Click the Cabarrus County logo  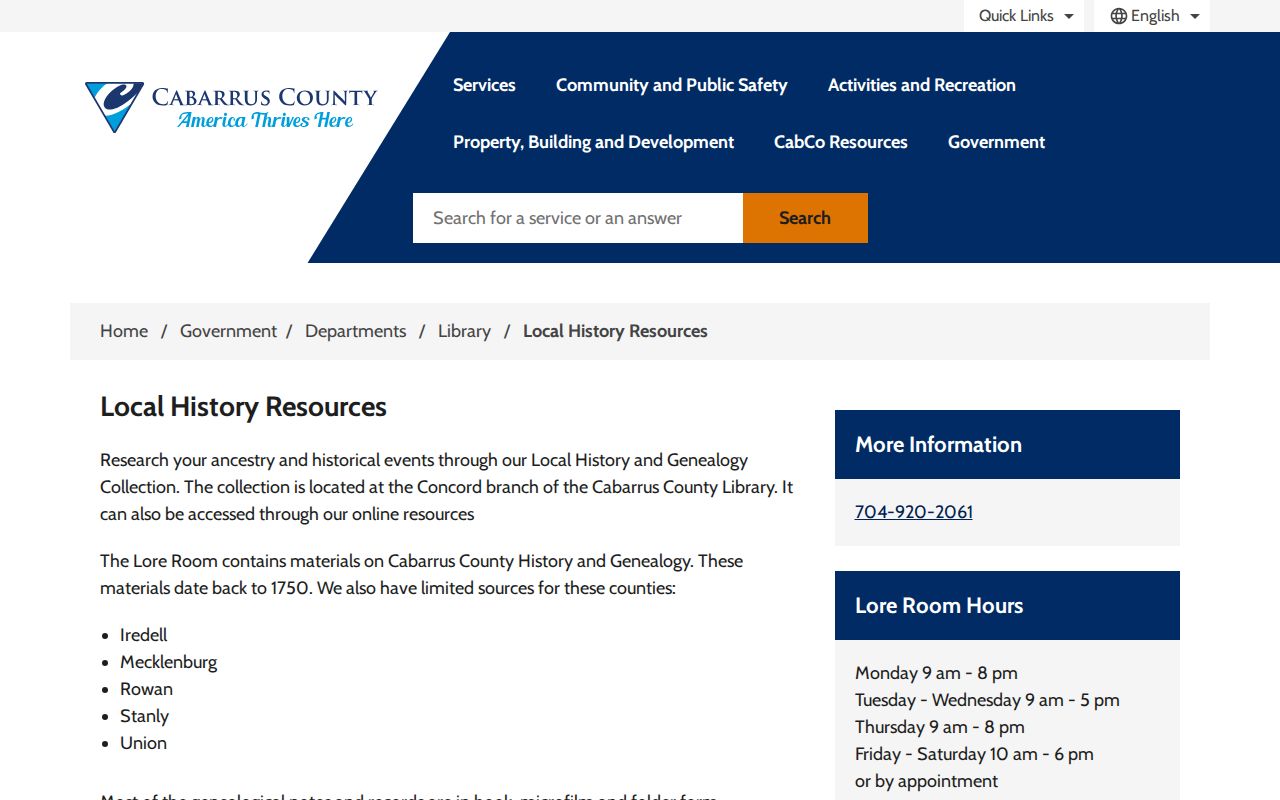coord(231,107)
